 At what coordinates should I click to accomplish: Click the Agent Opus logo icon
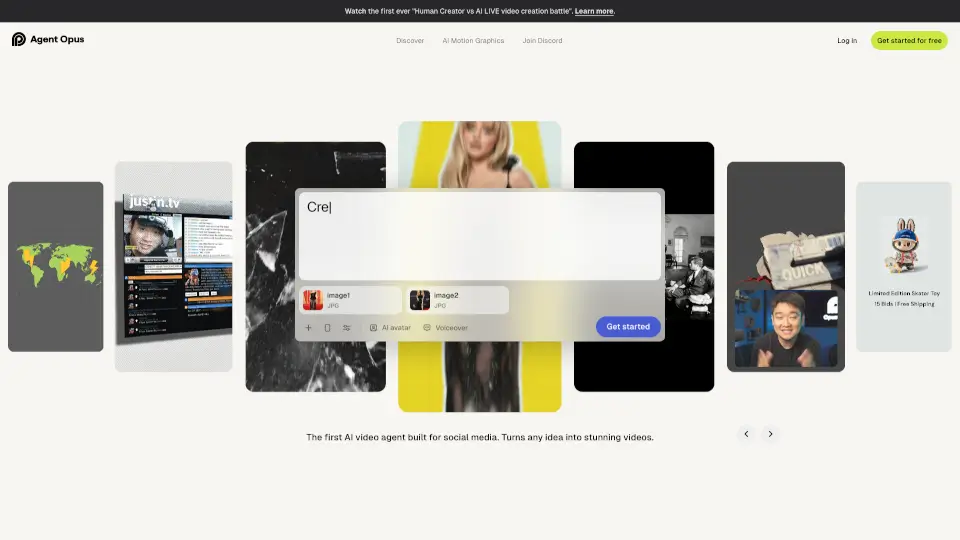pyautogui.click(x=18, y=40)
